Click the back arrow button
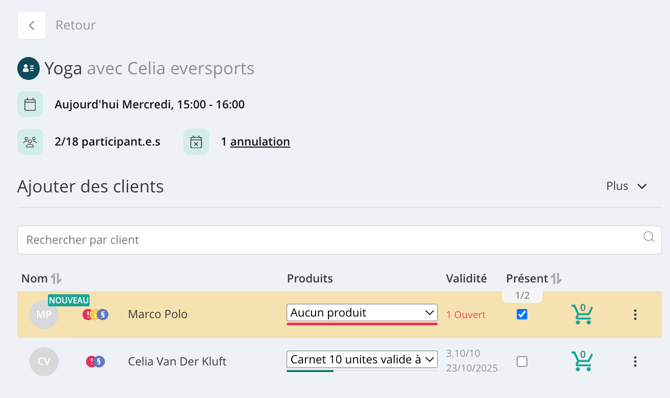This screenshot has width=670, height=398. pyautogui.click(x=32, y=25)
